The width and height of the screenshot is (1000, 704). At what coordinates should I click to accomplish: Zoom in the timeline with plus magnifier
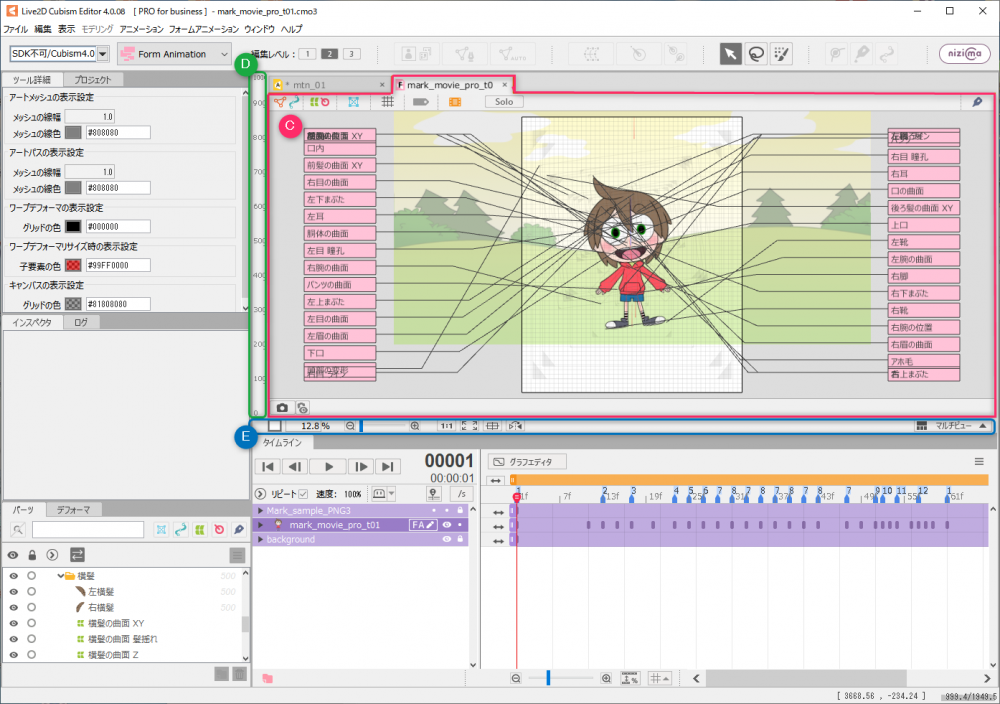pos(606,678)
